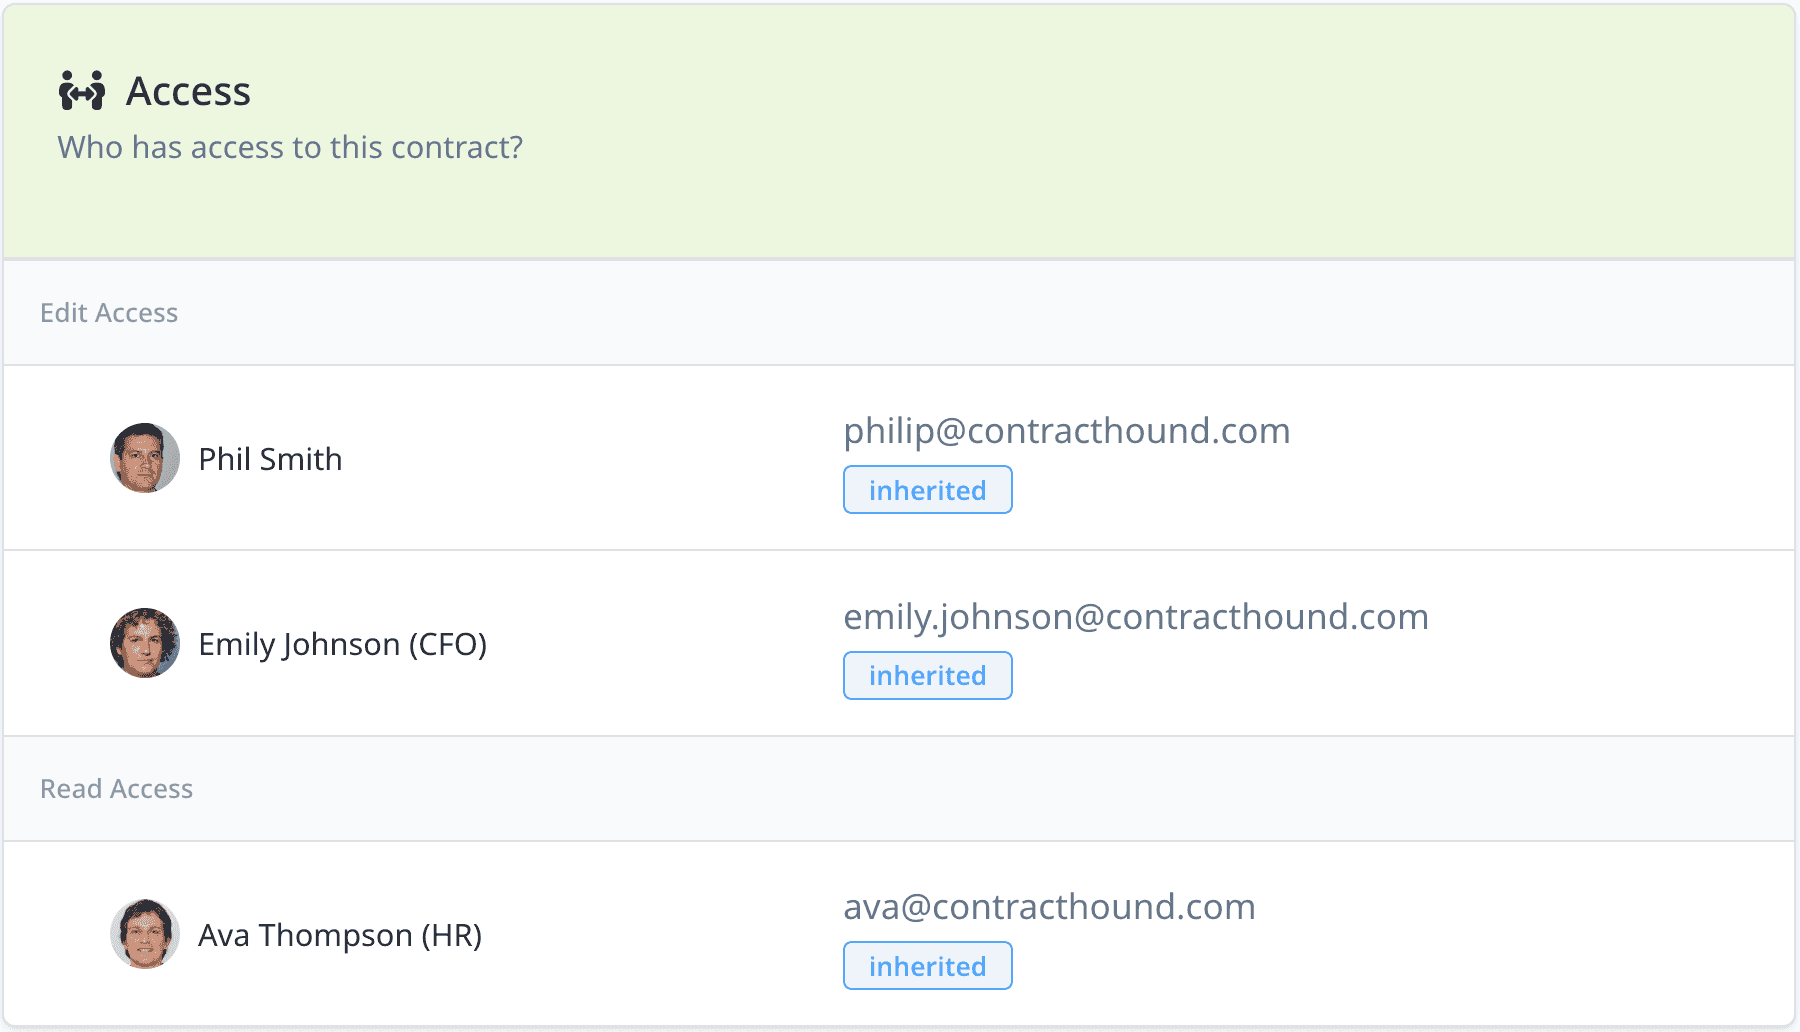1800x1032 pixels.
Task: Click the inherited badge under Ava's email
Action: click(928, 966)
